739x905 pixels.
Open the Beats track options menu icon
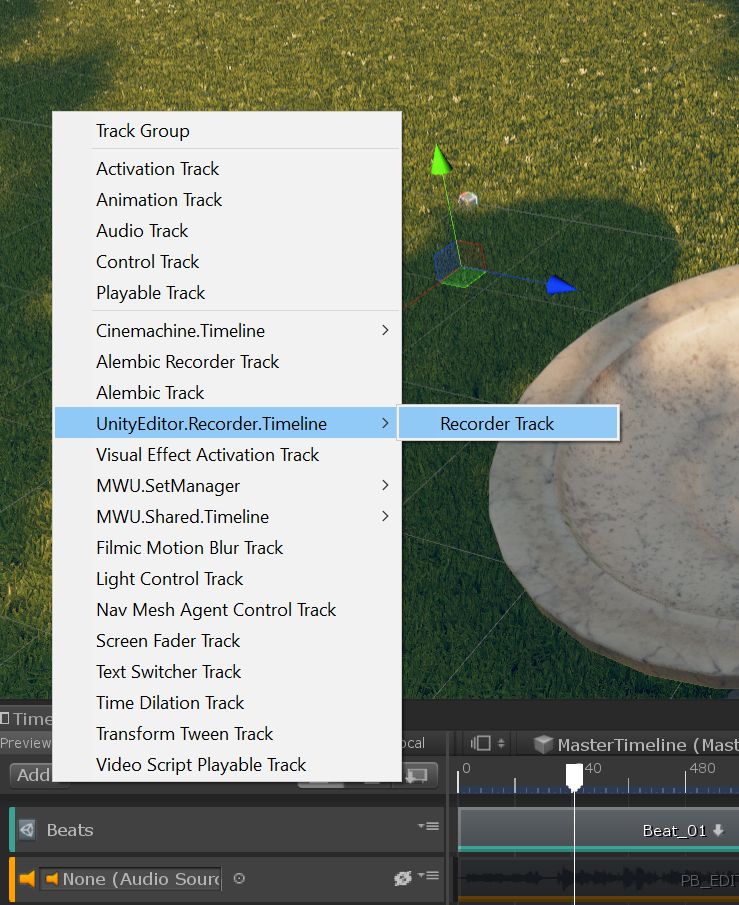pos(428,826)
